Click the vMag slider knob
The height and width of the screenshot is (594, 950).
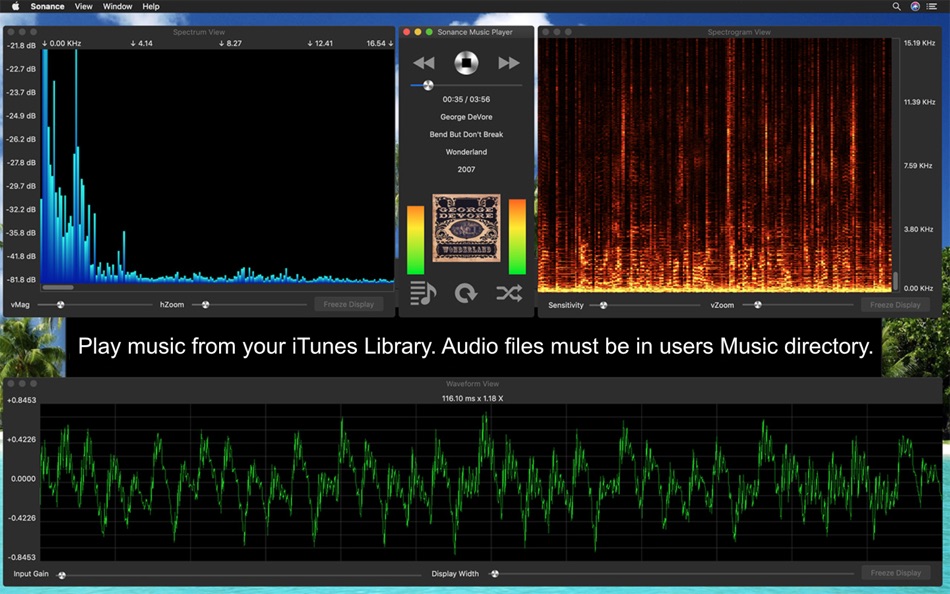(x=60, y=305)
